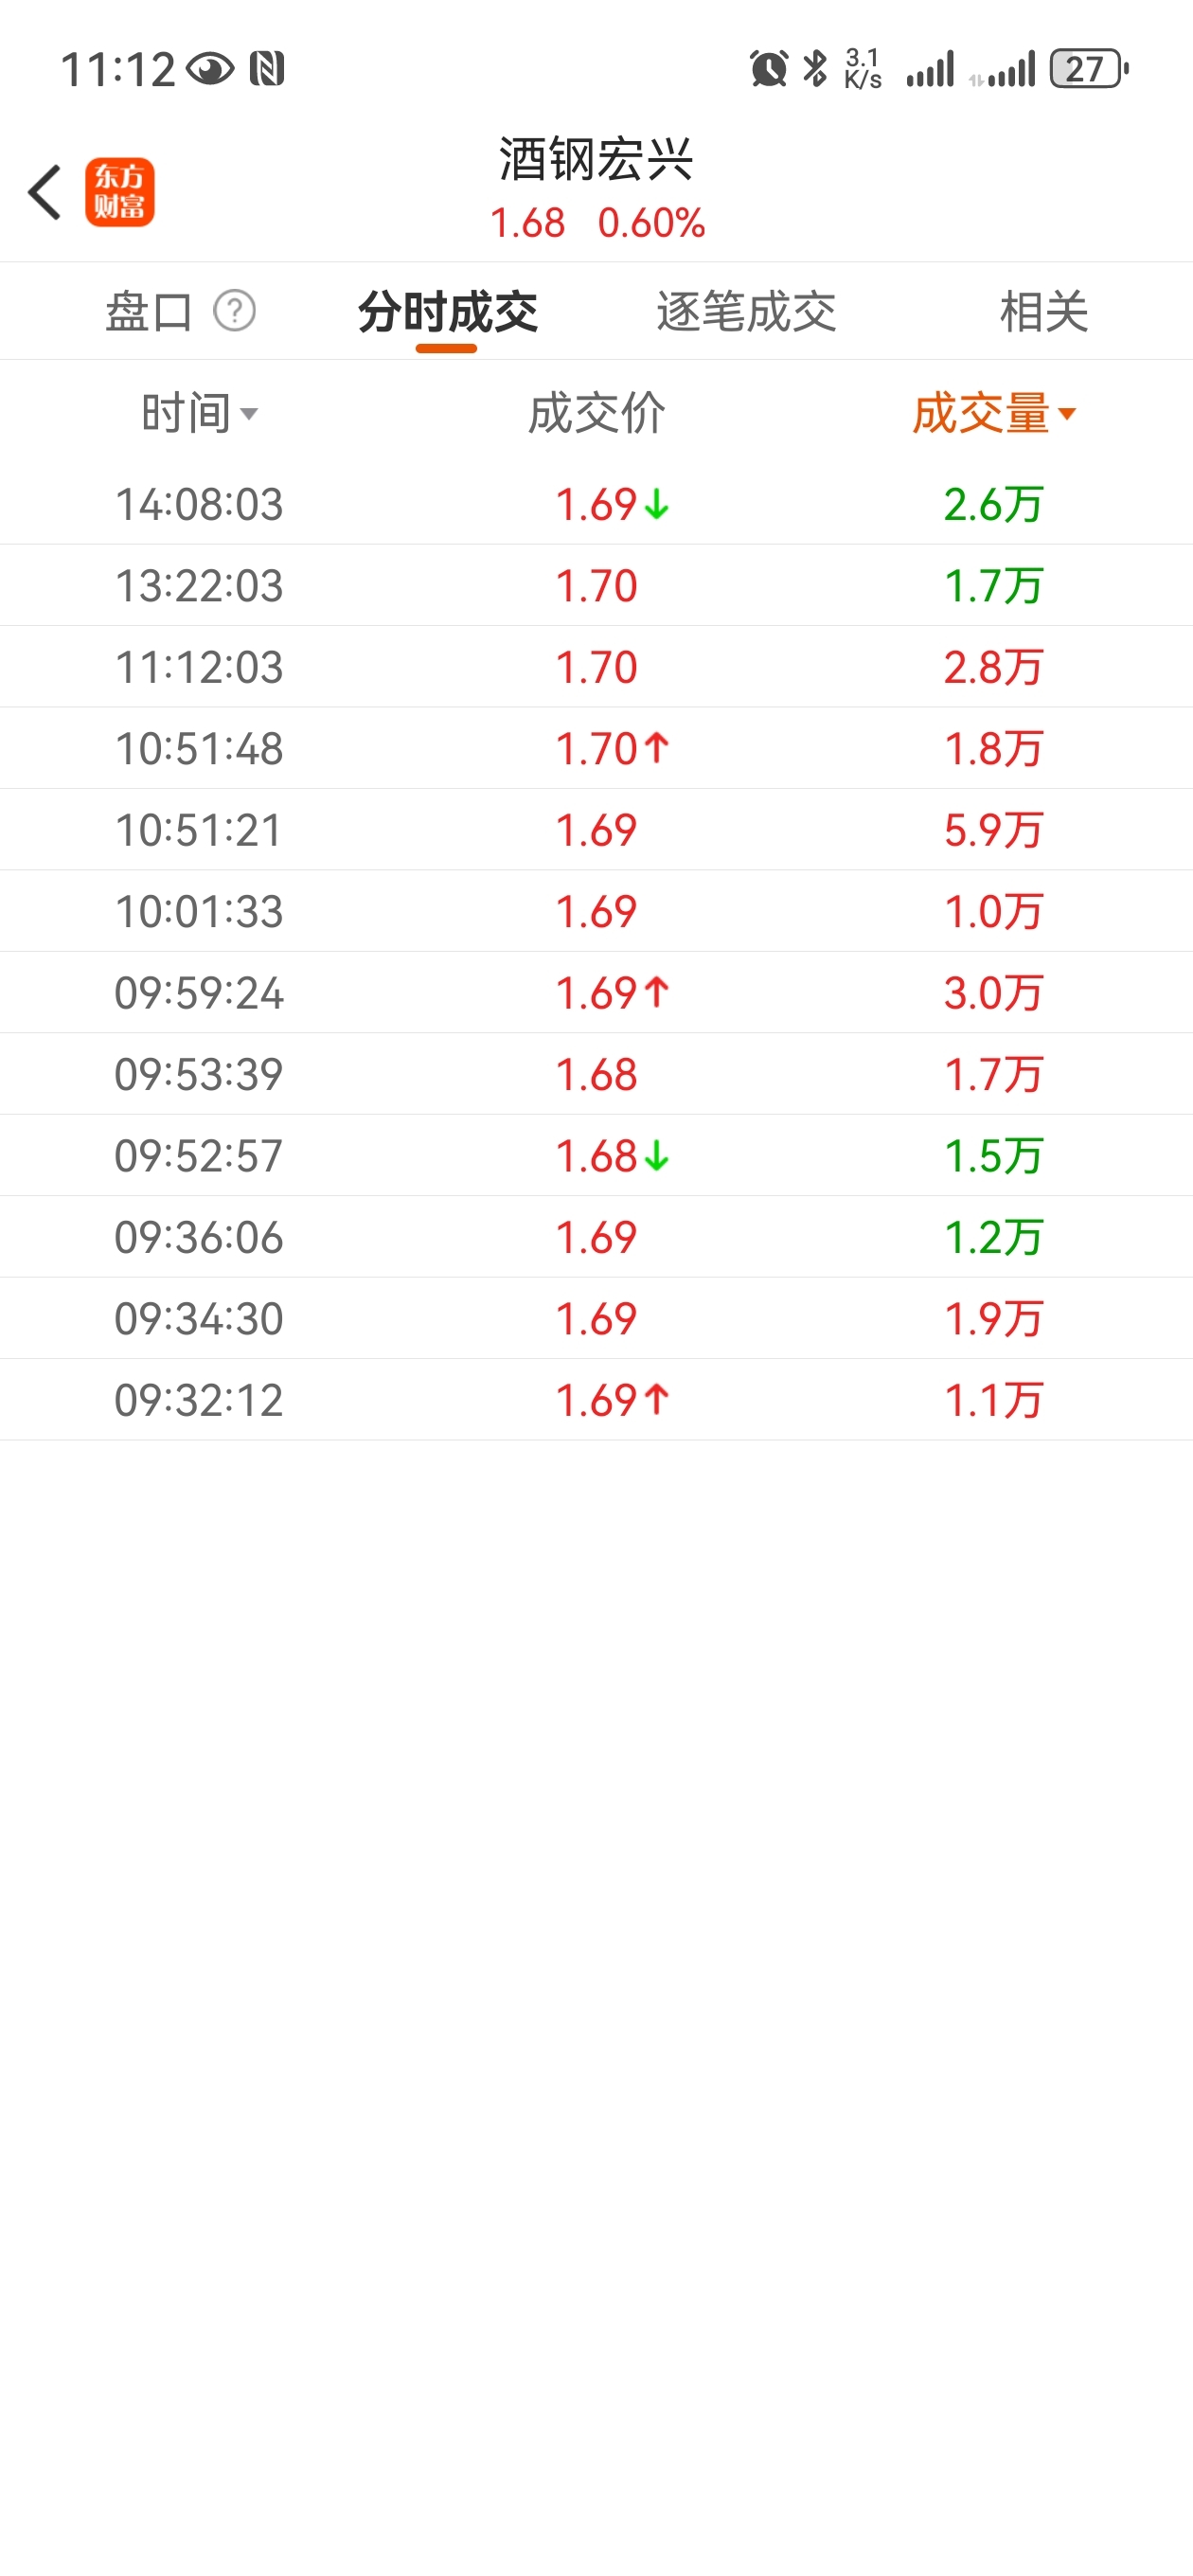Toggle 成交量 column sort order
Image resolution: width=1193 pixels, height=2576 pixels.
pos(993,413)
